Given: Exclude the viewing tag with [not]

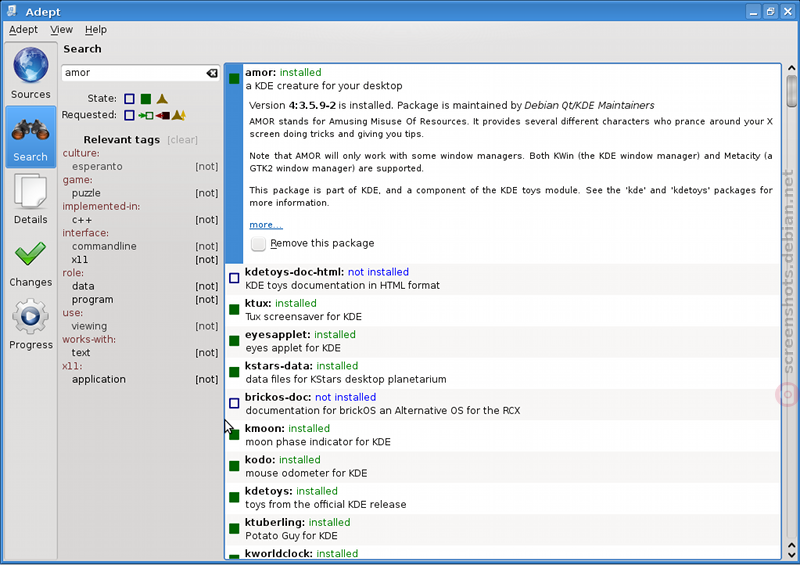Looking at the screenshot, I should (207, 326).
